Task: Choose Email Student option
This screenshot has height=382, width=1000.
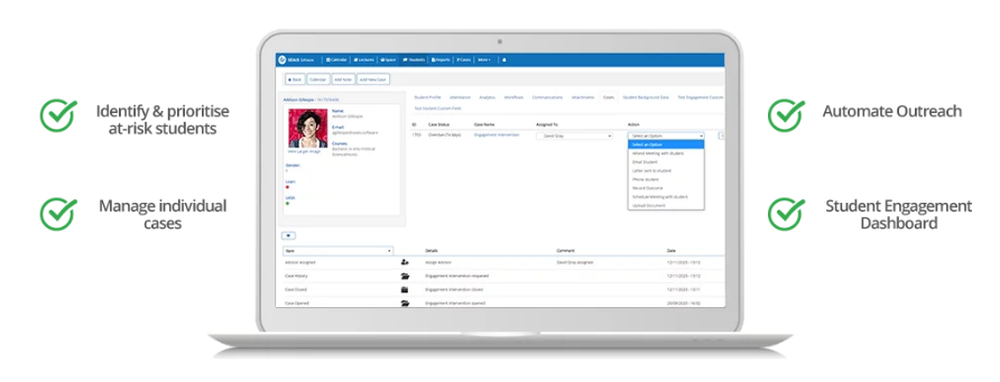Action: pos(666,162)
